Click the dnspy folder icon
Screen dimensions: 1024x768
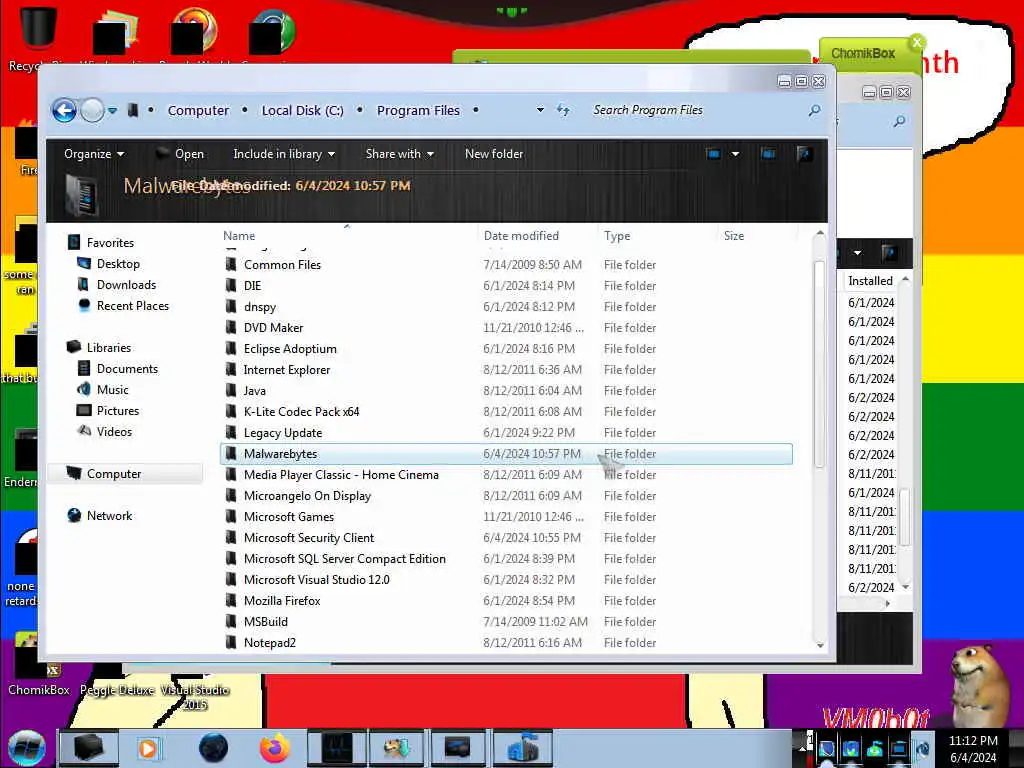[231, 306]
